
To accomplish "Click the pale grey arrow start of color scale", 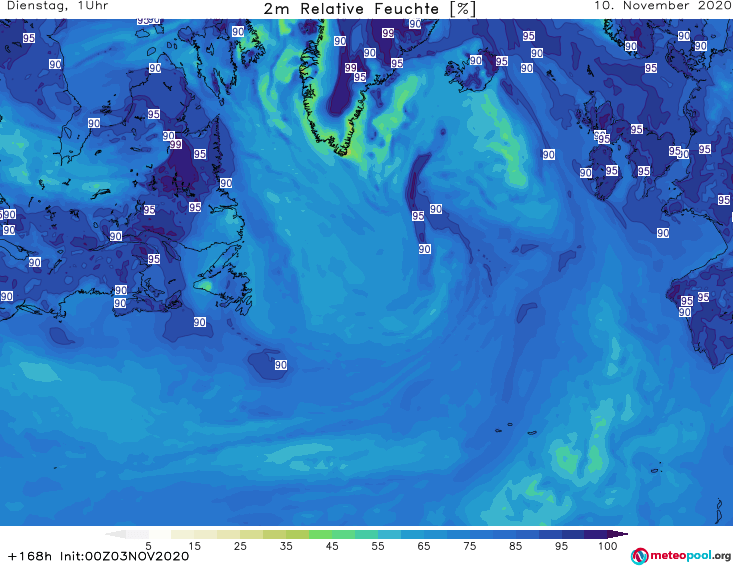I will 115,534.
